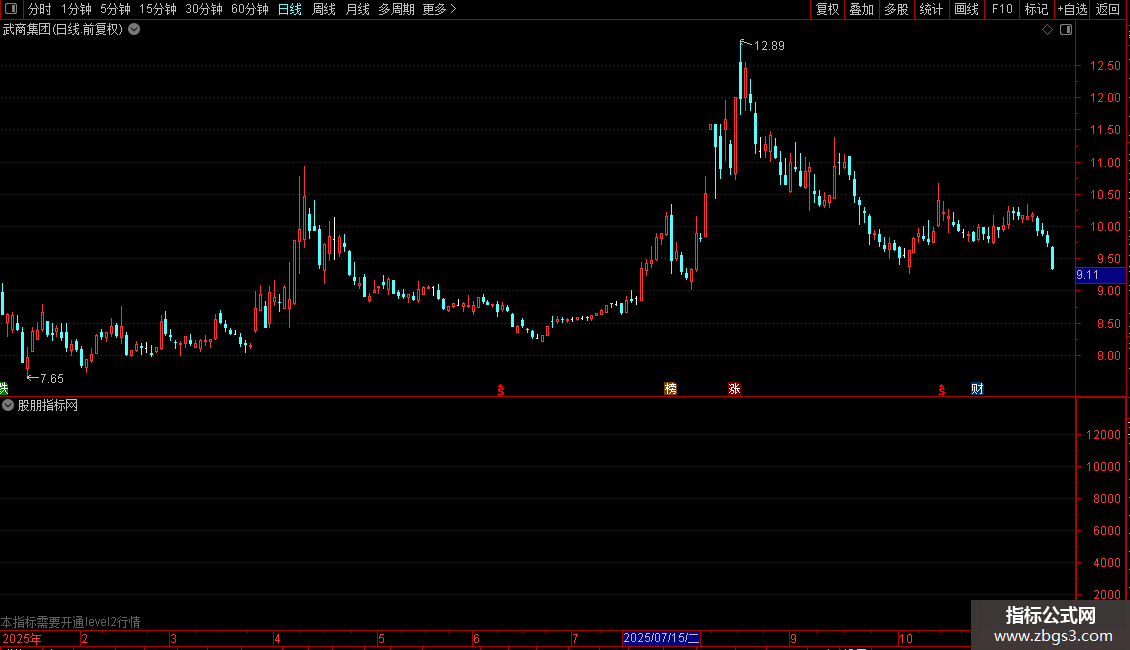Select the 30分钟 period
Viewport: 1130px width, 650px height.
point(203,9)
